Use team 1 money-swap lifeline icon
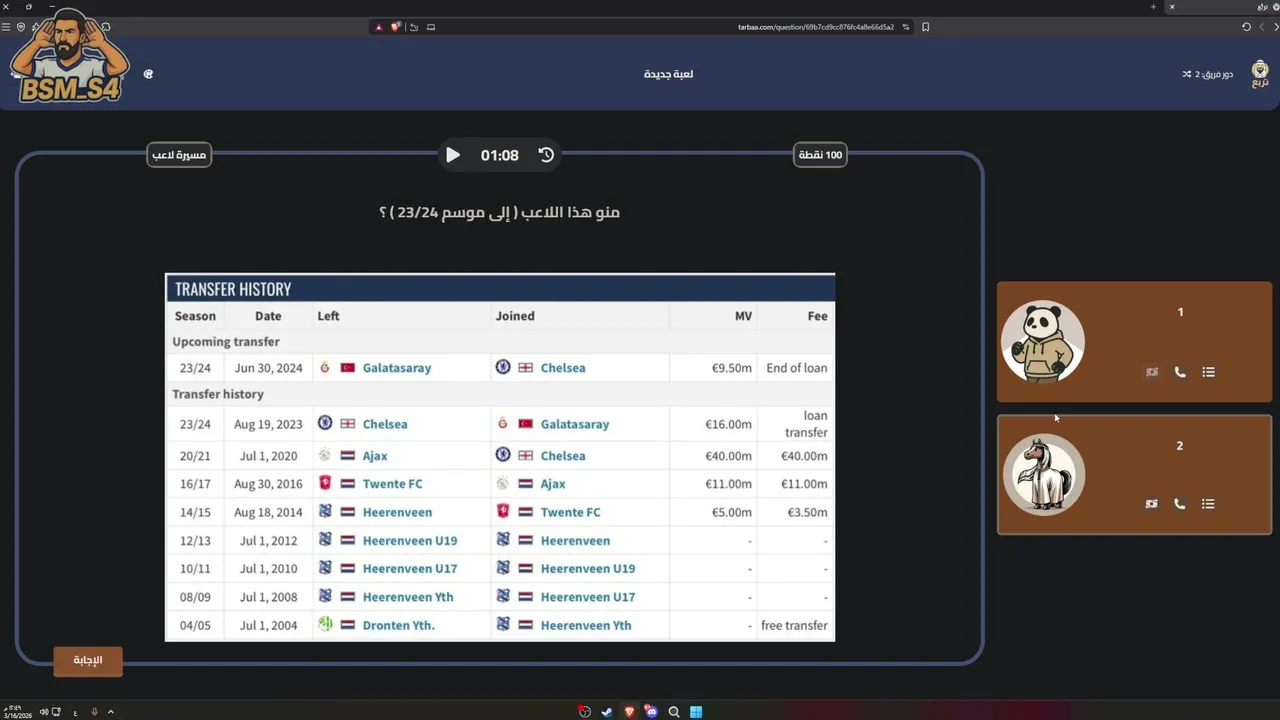 pyautogui.click(x=1152, y=372)
